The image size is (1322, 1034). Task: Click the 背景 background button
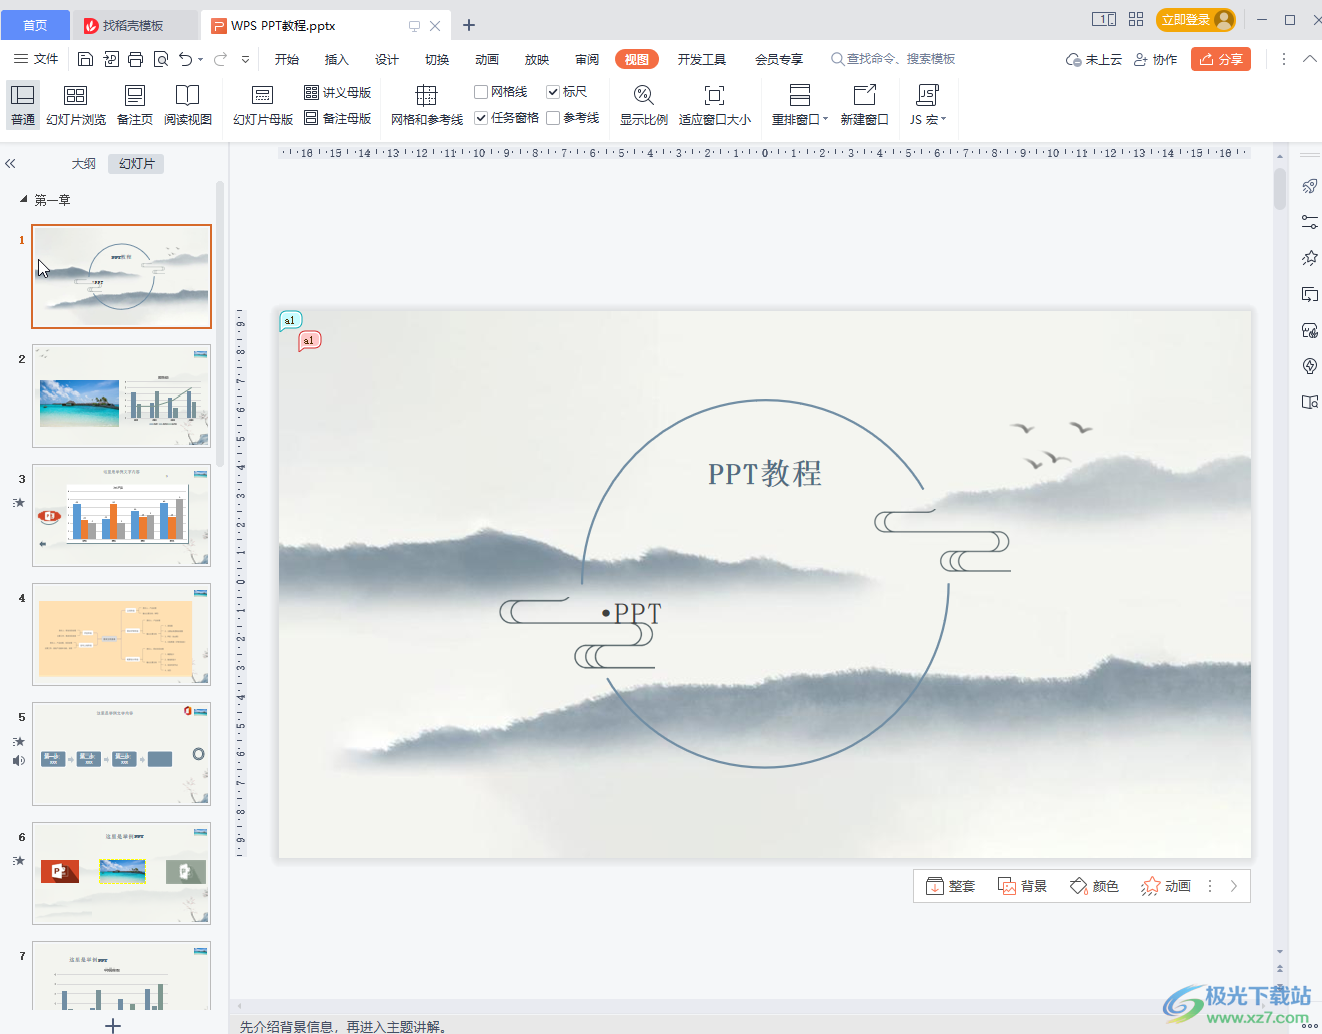(1022, 886)
